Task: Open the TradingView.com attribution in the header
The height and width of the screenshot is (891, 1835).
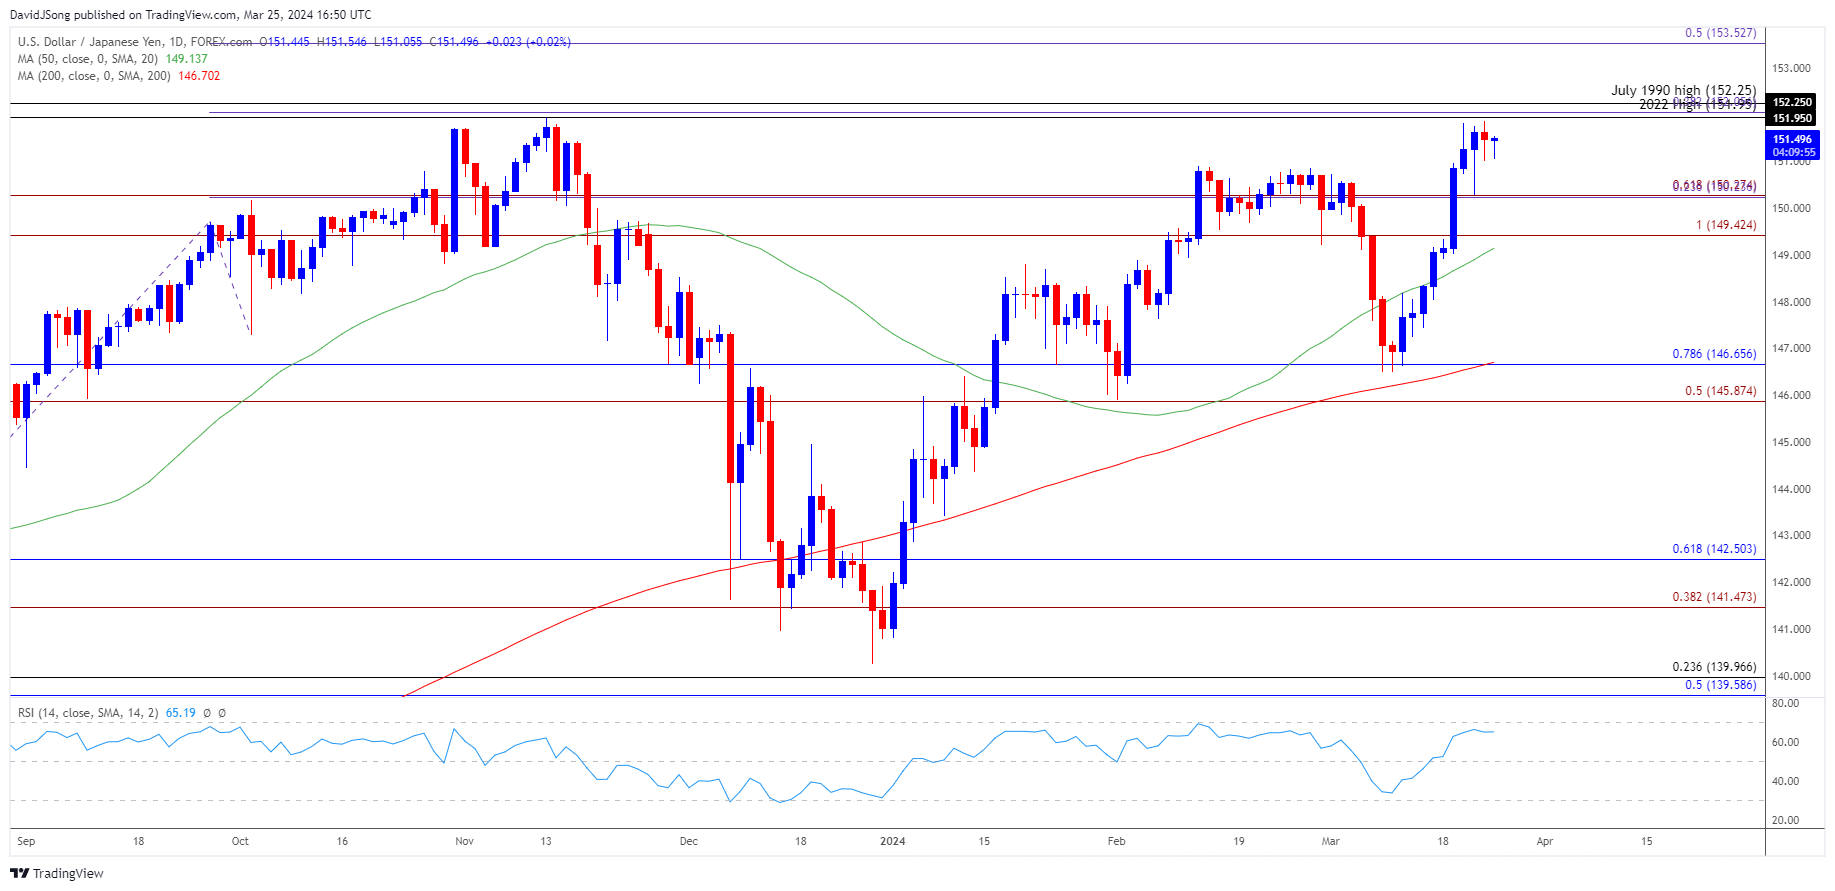Action: 191,15
